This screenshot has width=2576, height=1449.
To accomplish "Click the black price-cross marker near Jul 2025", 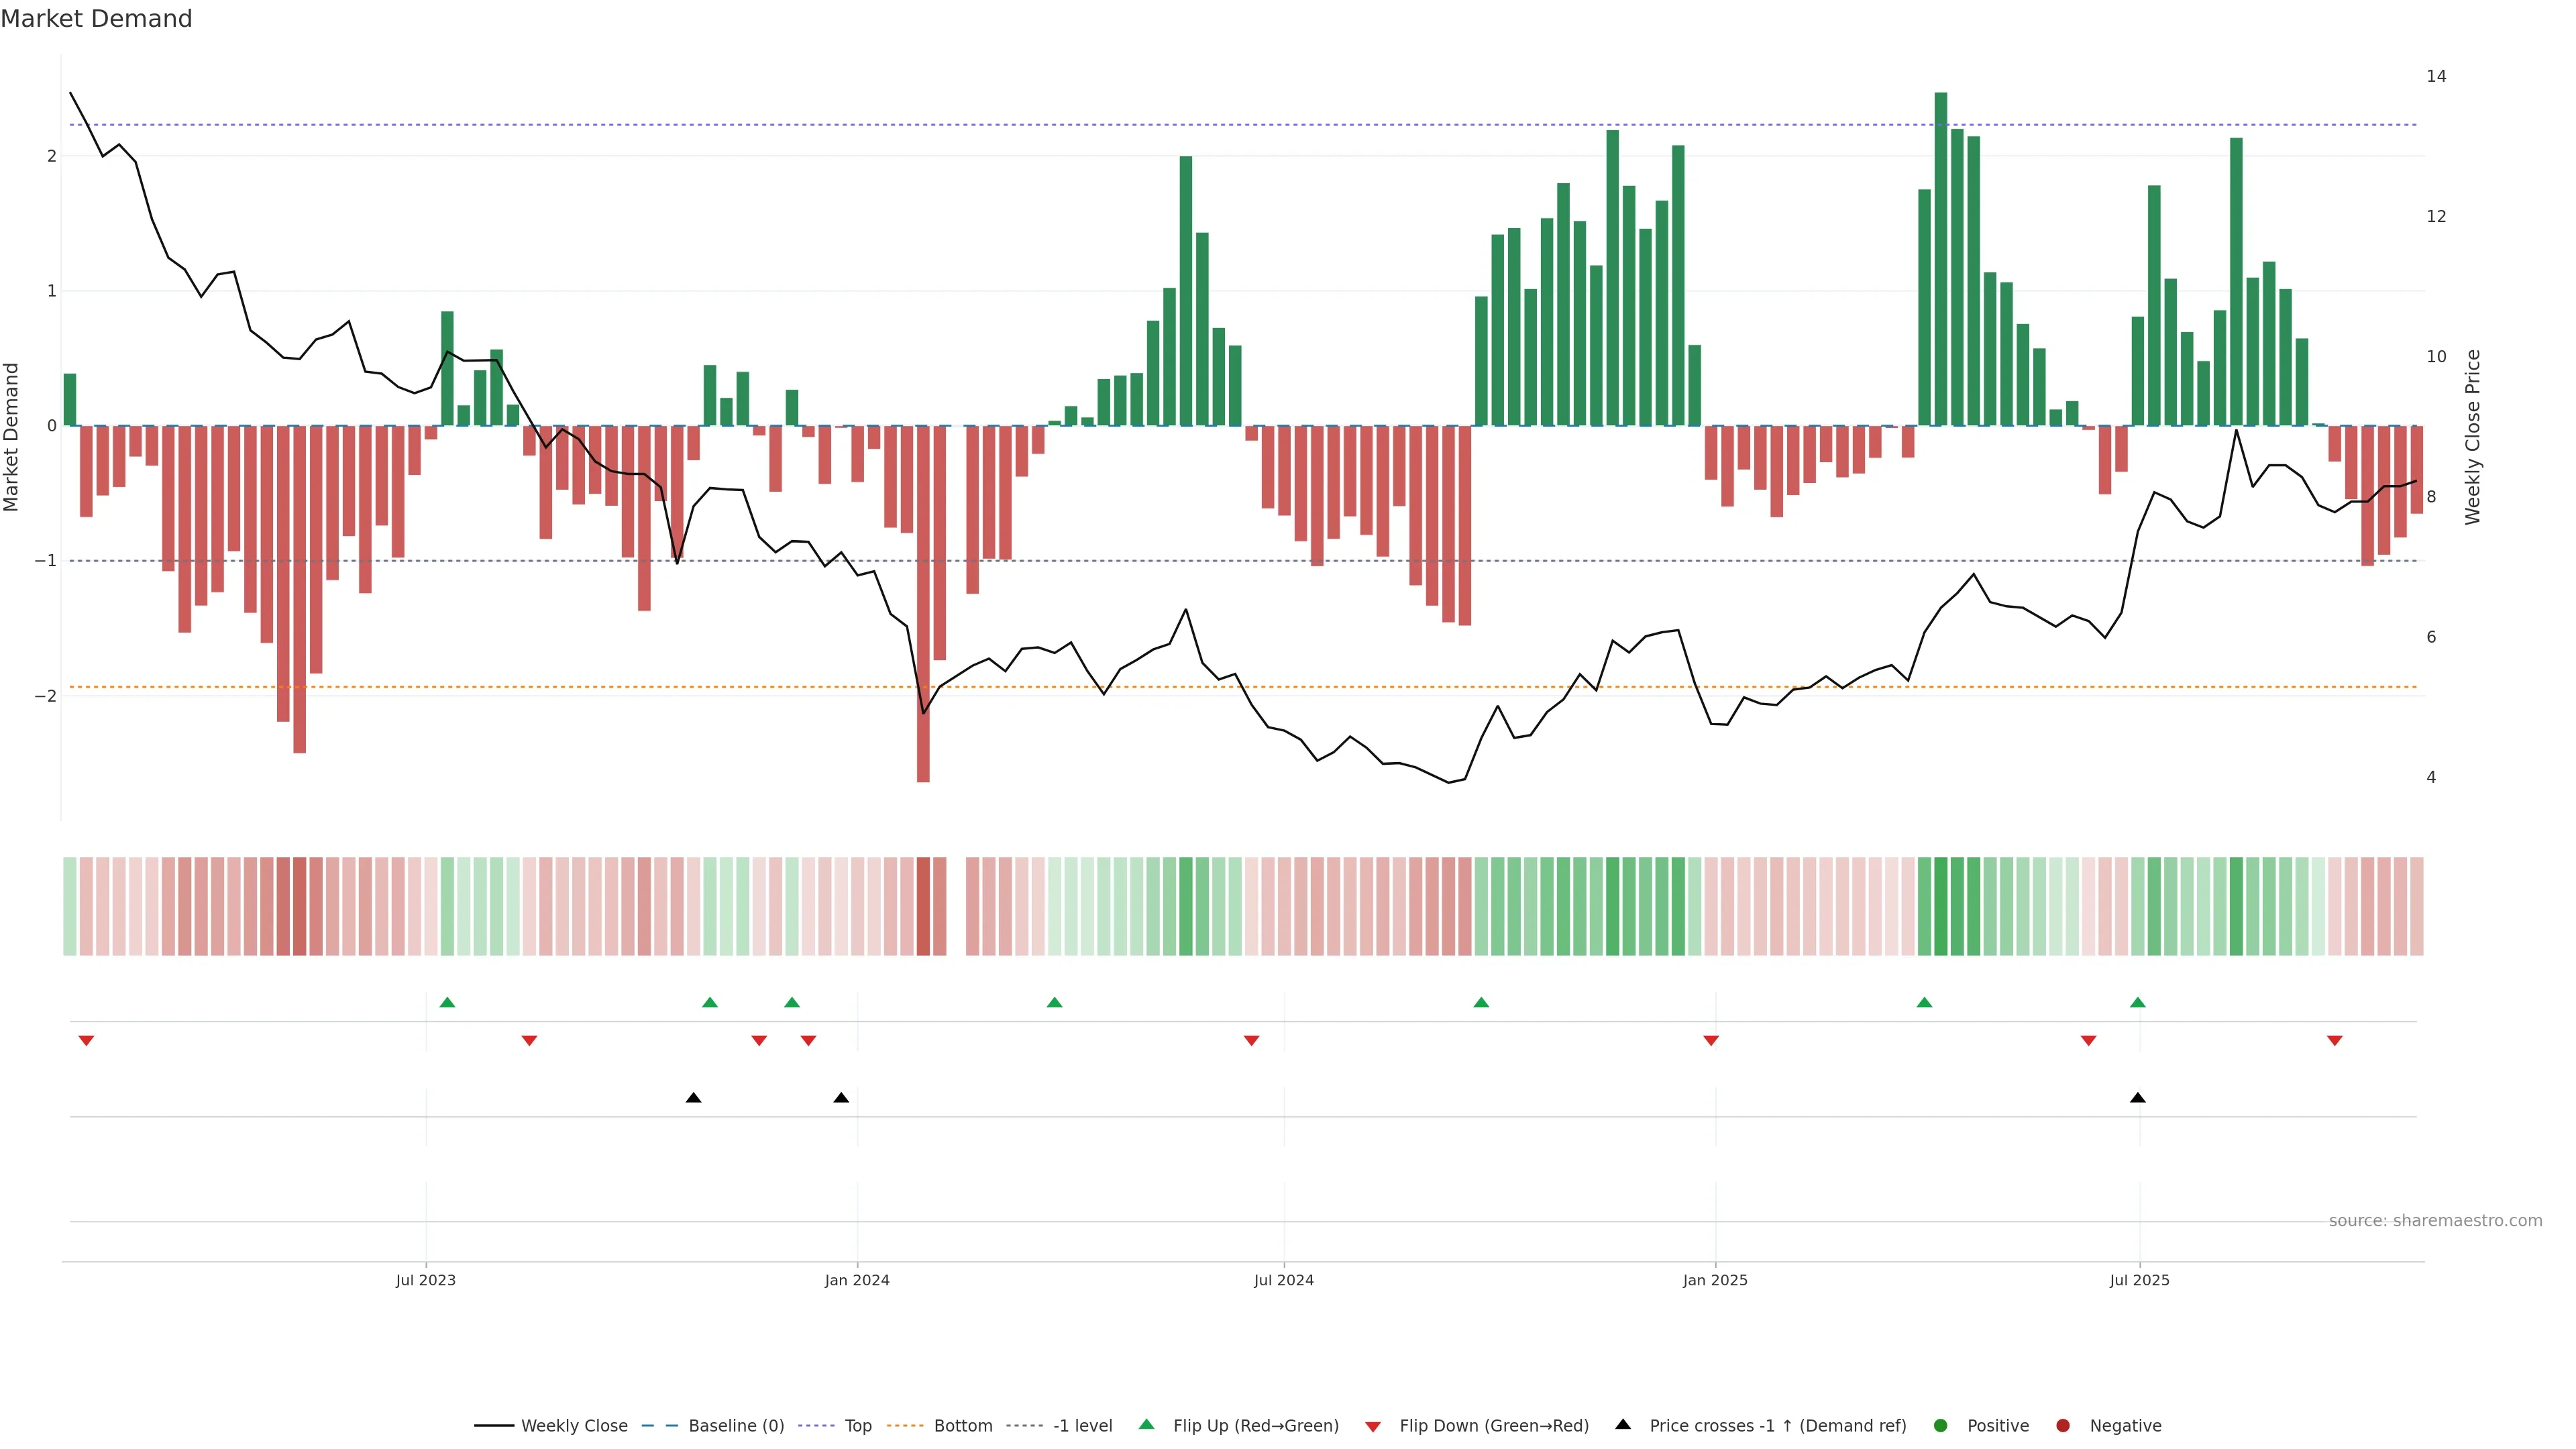I will [2137, 1098].
